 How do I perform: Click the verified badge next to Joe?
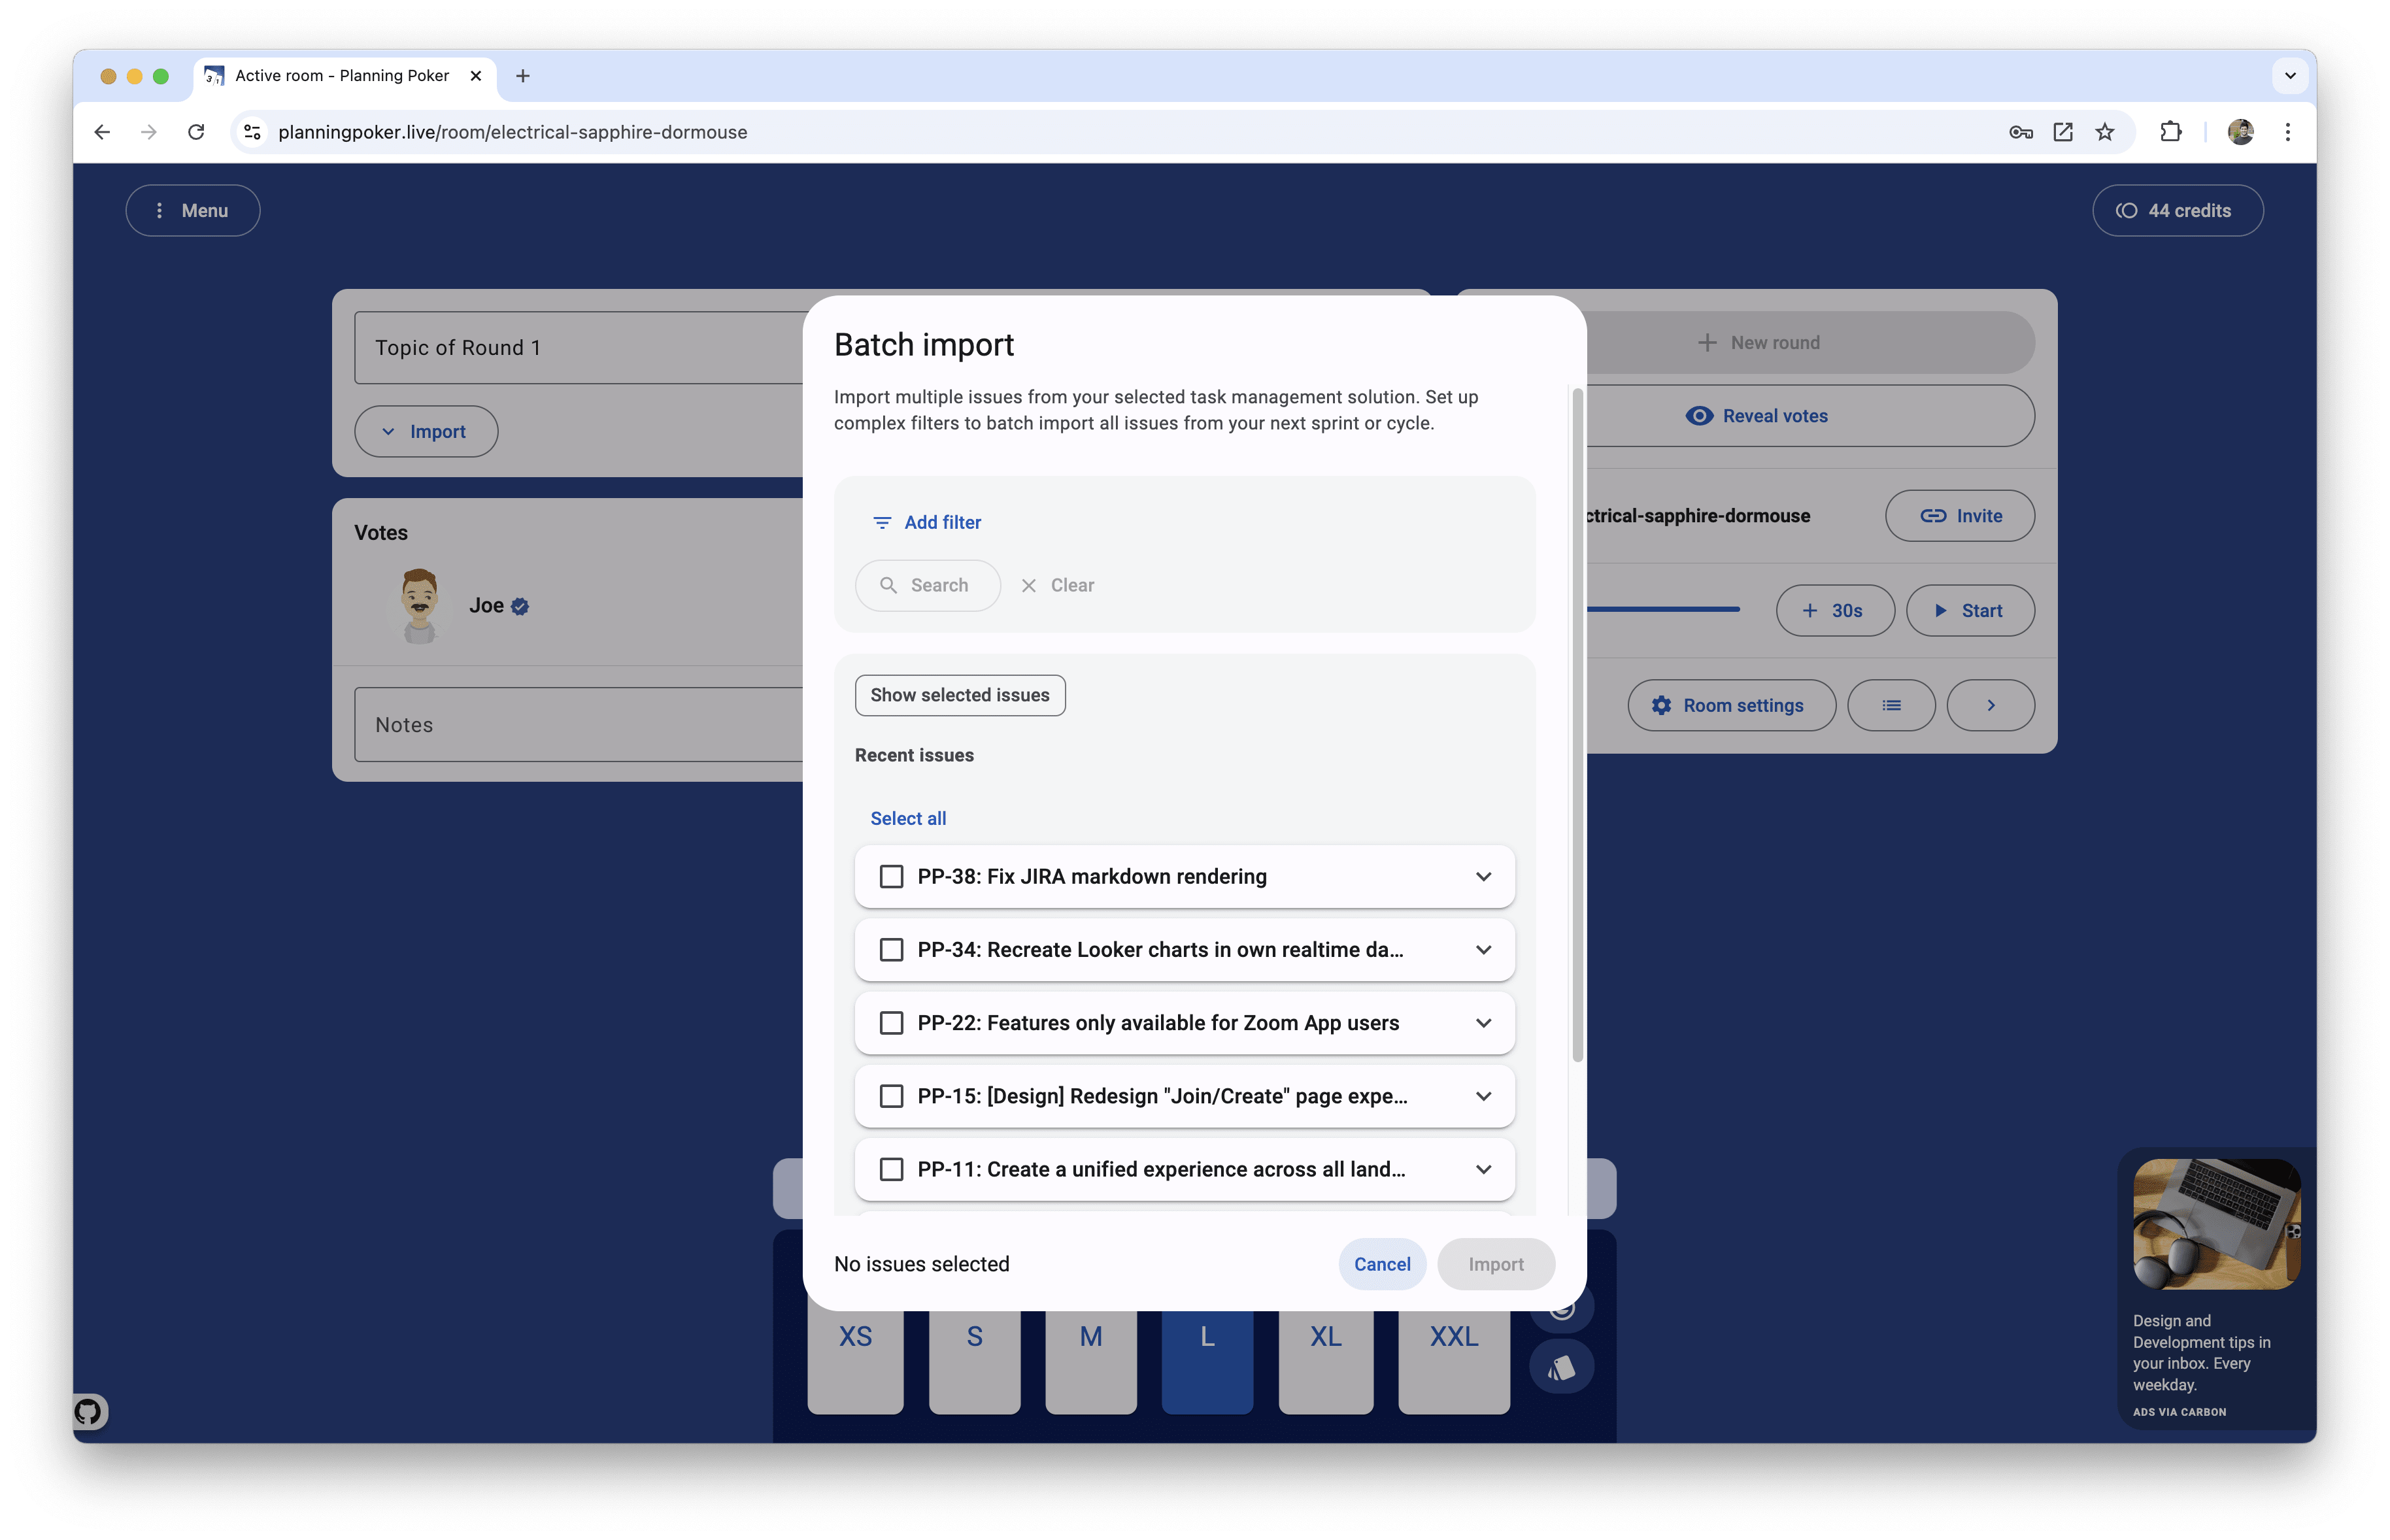pyautogui.click(x=520, y=606)
